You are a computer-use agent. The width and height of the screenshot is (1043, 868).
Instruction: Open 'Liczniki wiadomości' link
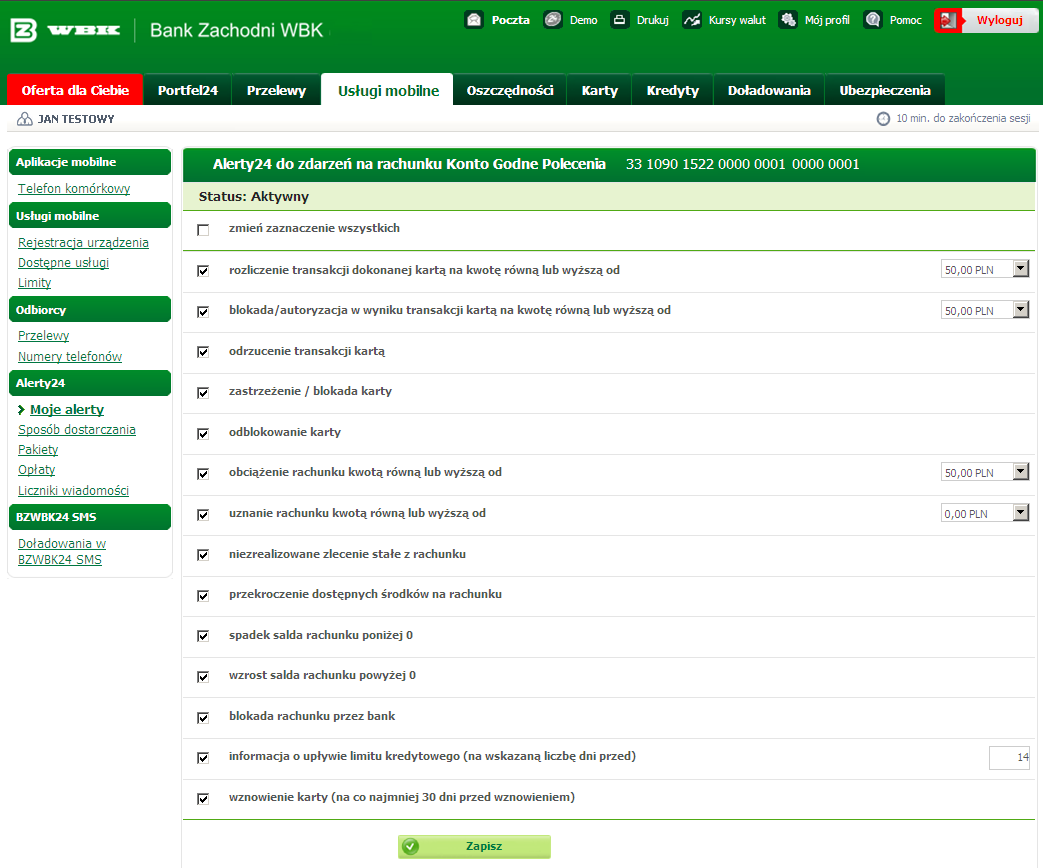73,490
